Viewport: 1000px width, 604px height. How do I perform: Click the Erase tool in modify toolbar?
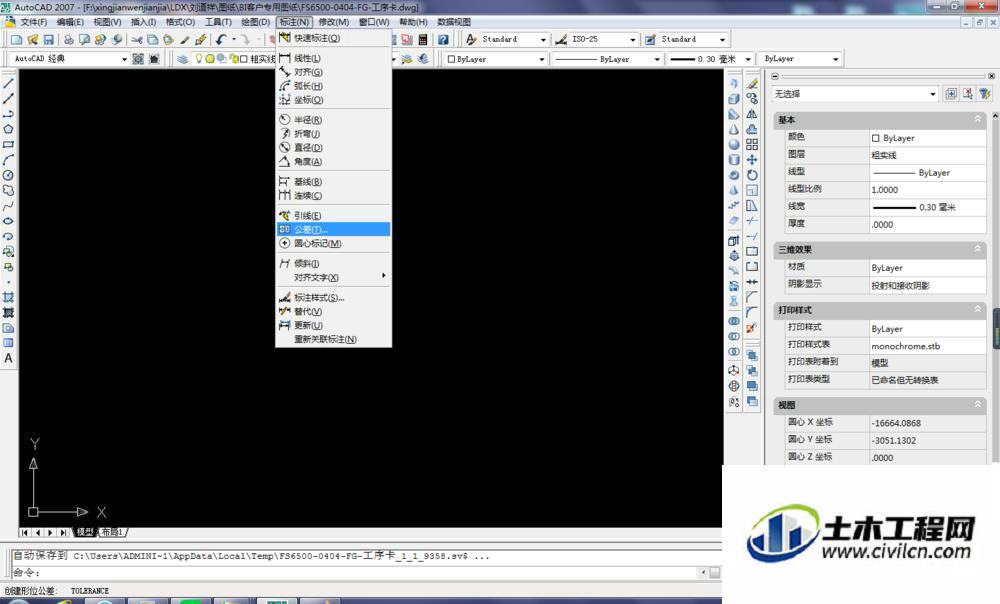click(753, 84)
